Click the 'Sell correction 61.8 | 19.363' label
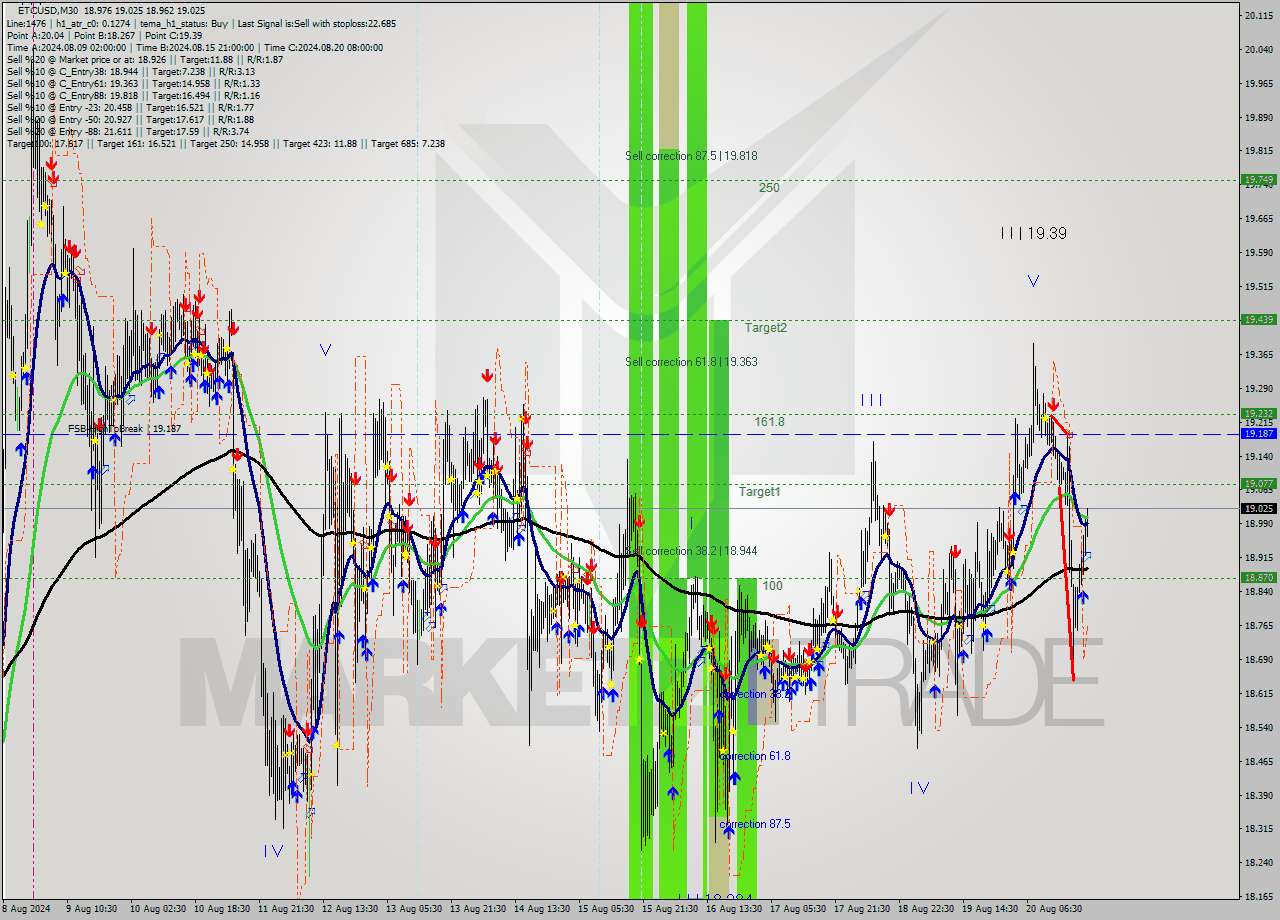The height and width of the screenshot is (920, 1280). click(691, 362)
